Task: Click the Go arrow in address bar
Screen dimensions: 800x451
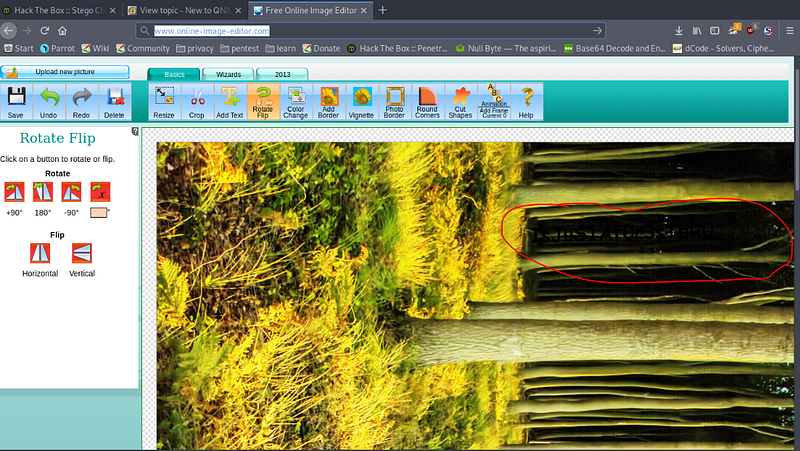Action: tap(597, 31)
